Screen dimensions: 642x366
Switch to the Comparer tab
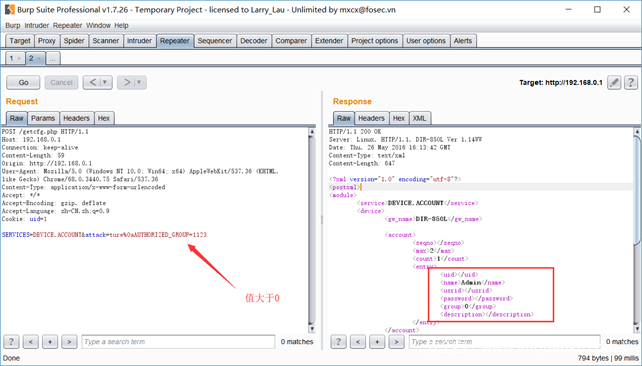[291, 41]
